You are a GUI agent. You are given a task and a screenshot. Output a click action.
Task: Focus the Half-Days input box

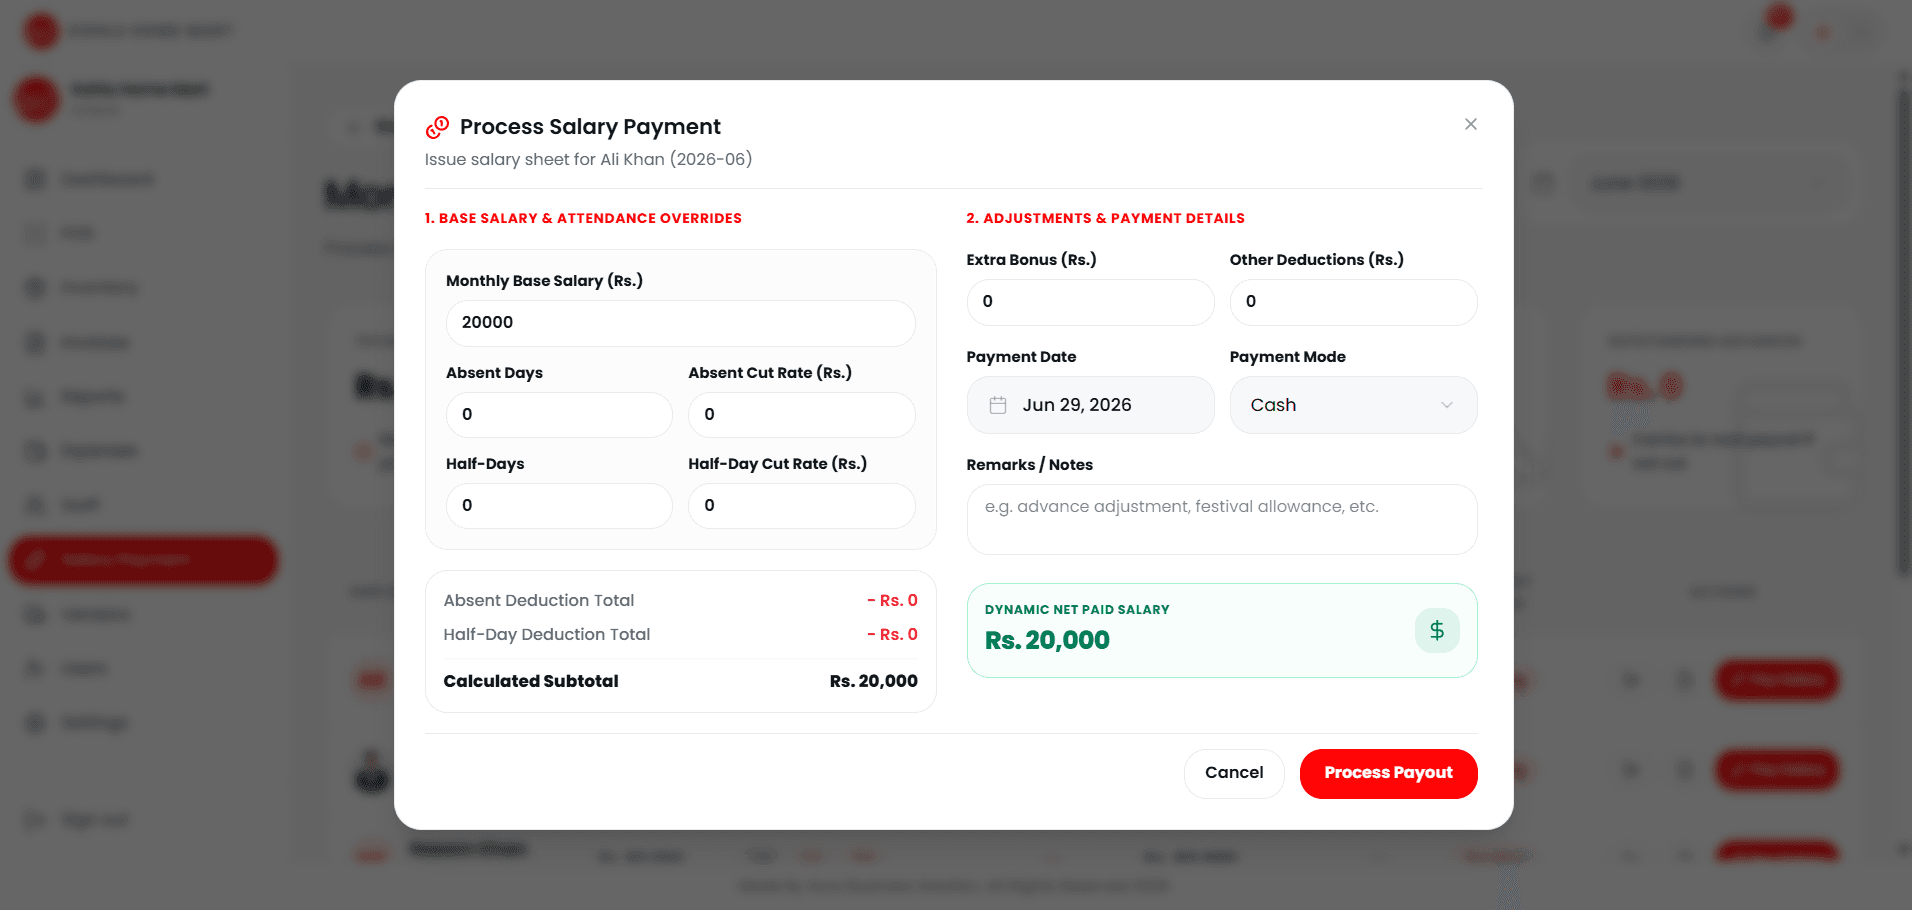point(559,506)
